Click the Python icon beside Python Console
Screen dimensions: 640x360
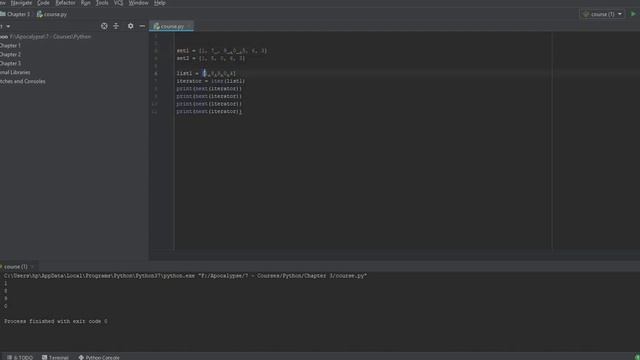81,357
